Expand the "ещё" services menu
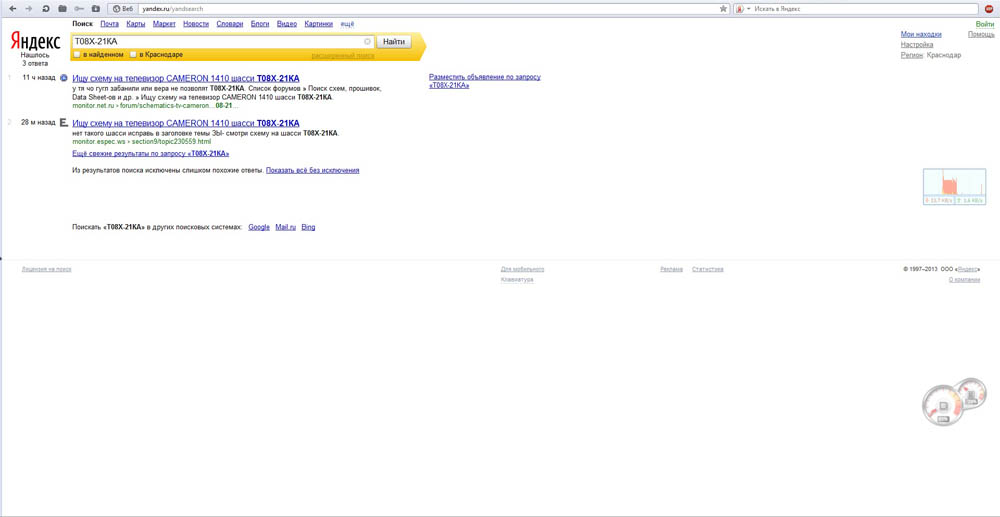Image resolution: width=1000 pixels, height=517 pixels. pos(347,24)
